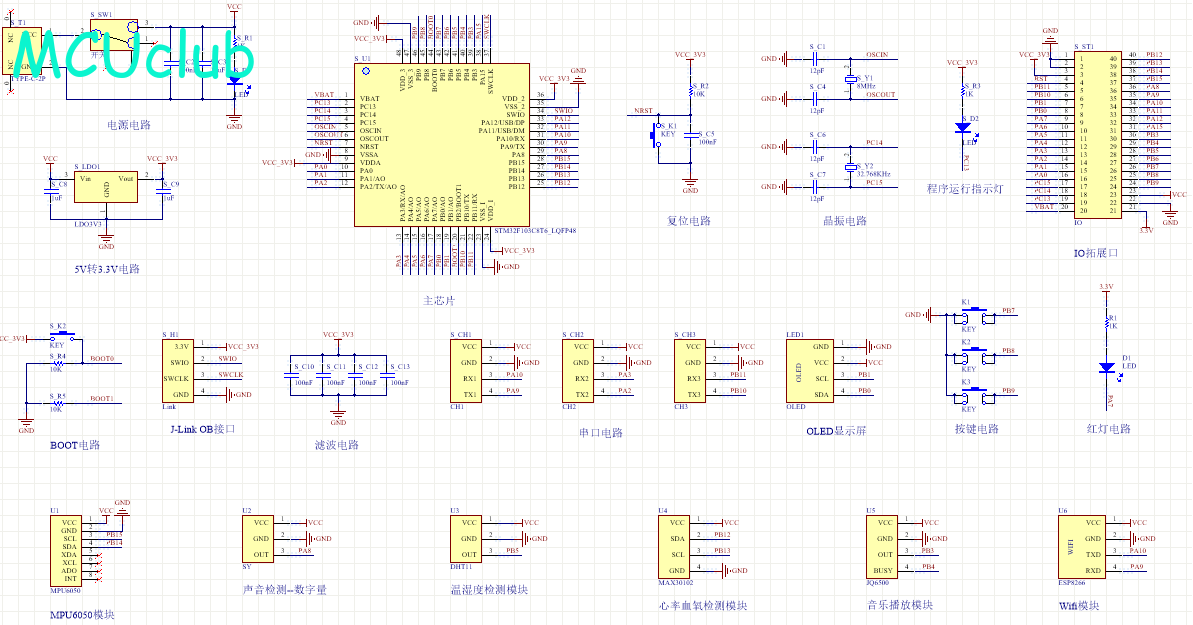Screen dimensions: 1193x625
Task: Click the 'BOOT电路' section label
Action: click(75, 445)
